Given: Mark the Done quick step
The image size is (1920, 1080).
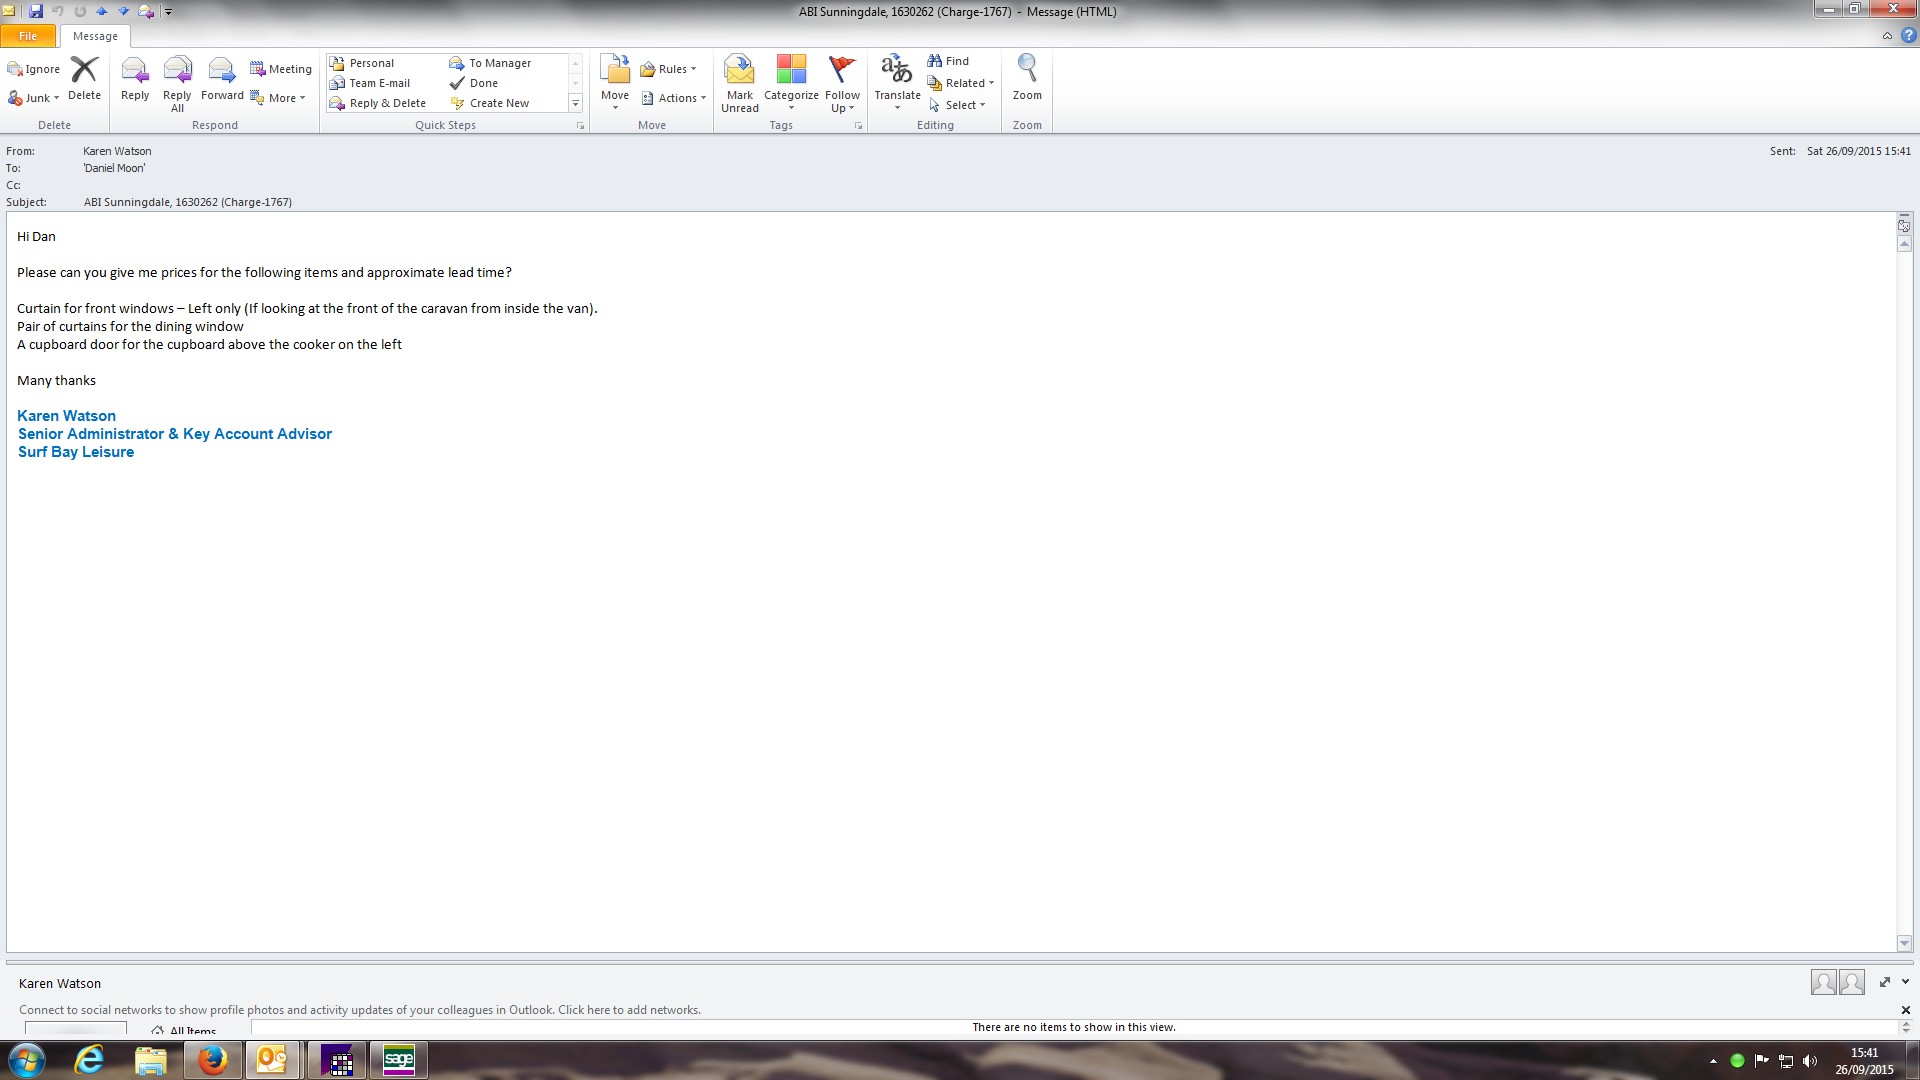Looking at the screenshot, I should click(x=483, y=83).
